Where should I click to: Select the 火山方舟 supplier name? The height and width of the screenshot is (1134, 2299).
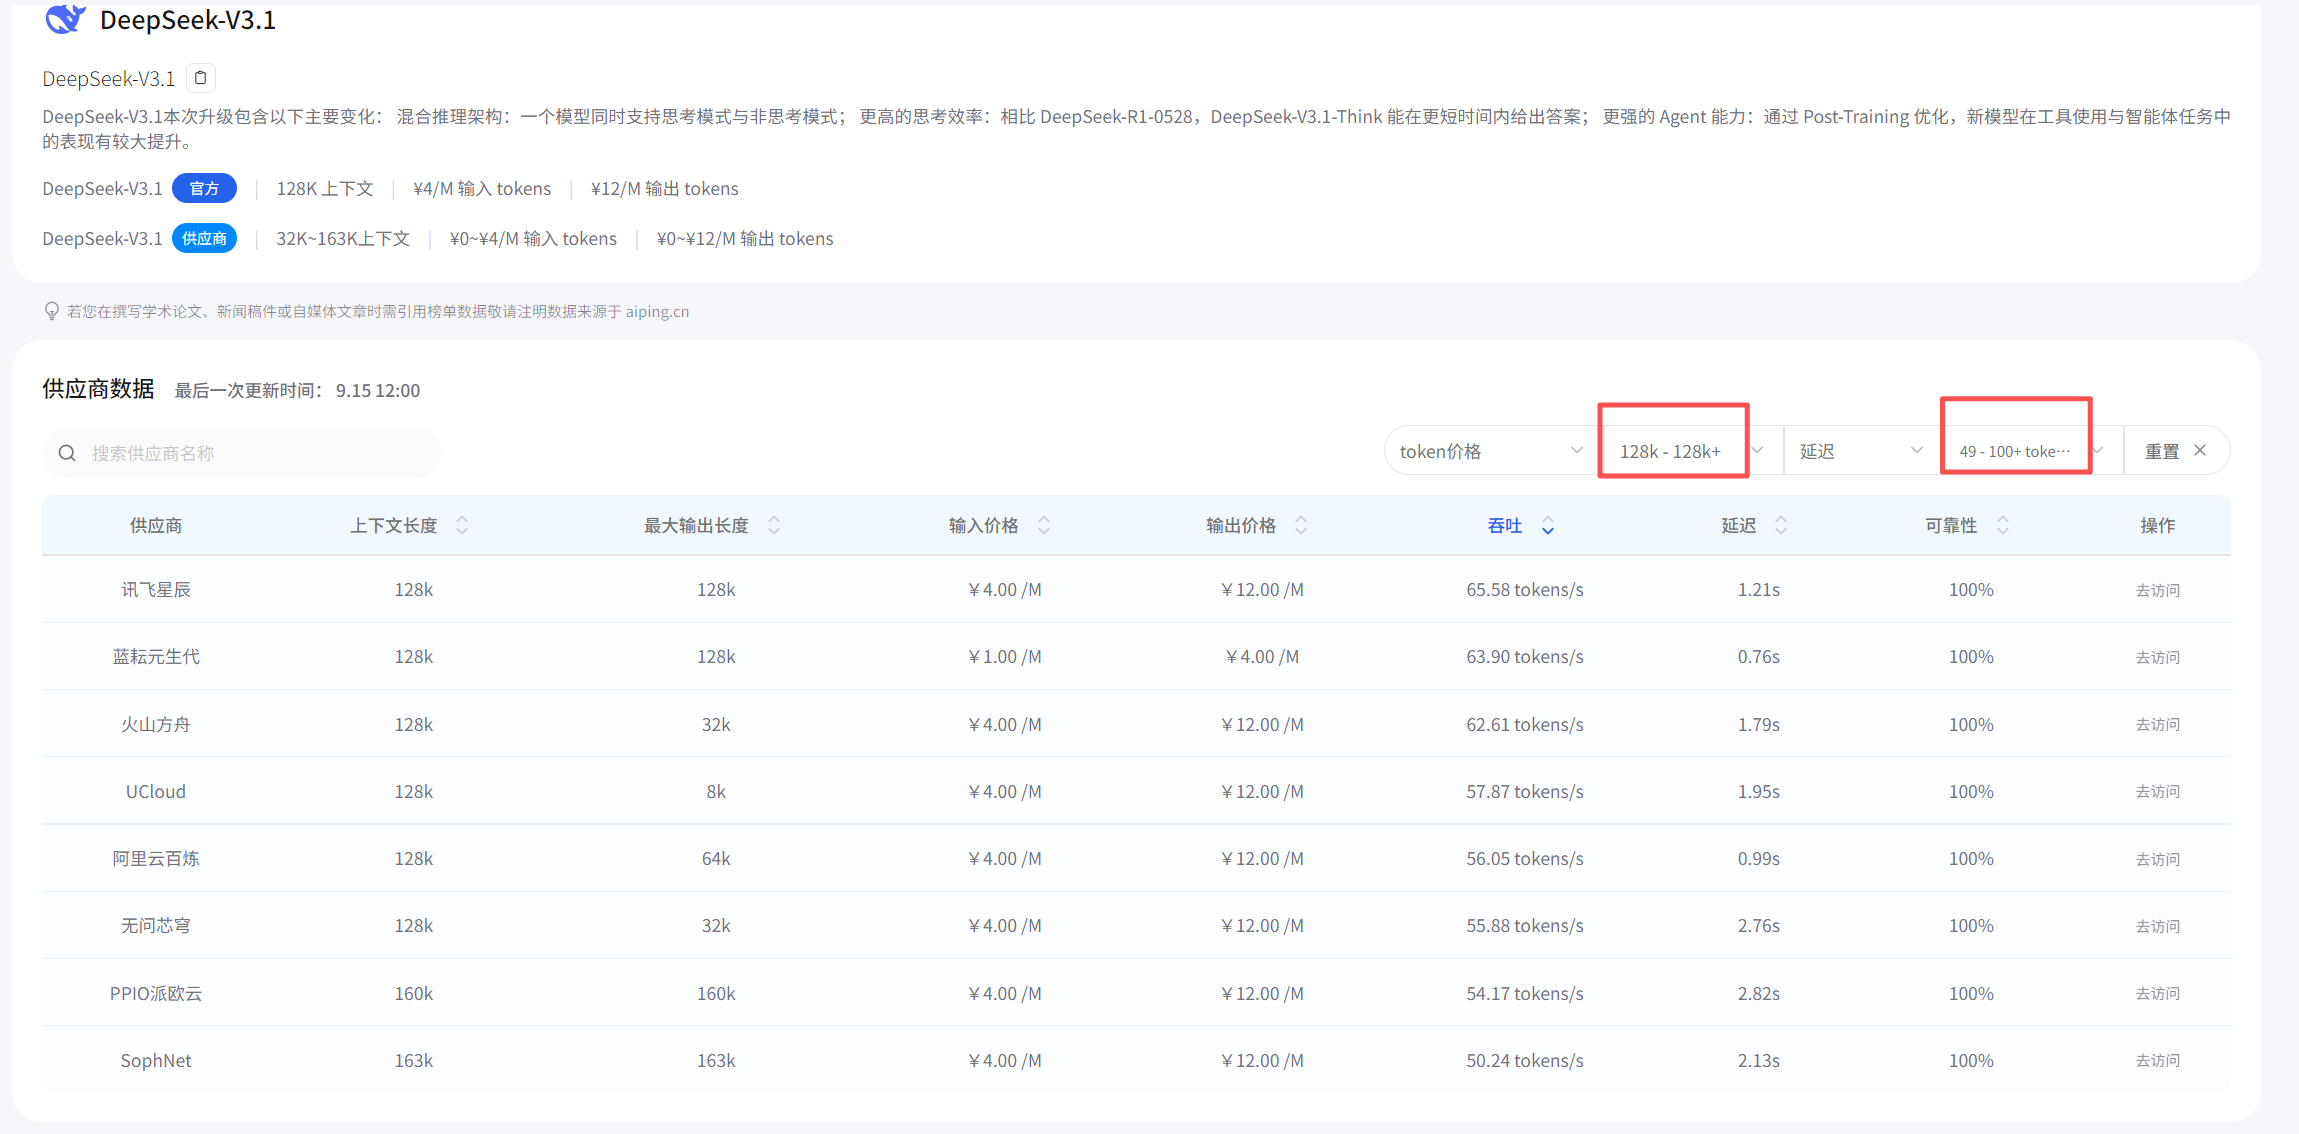[x=156, y=724]
